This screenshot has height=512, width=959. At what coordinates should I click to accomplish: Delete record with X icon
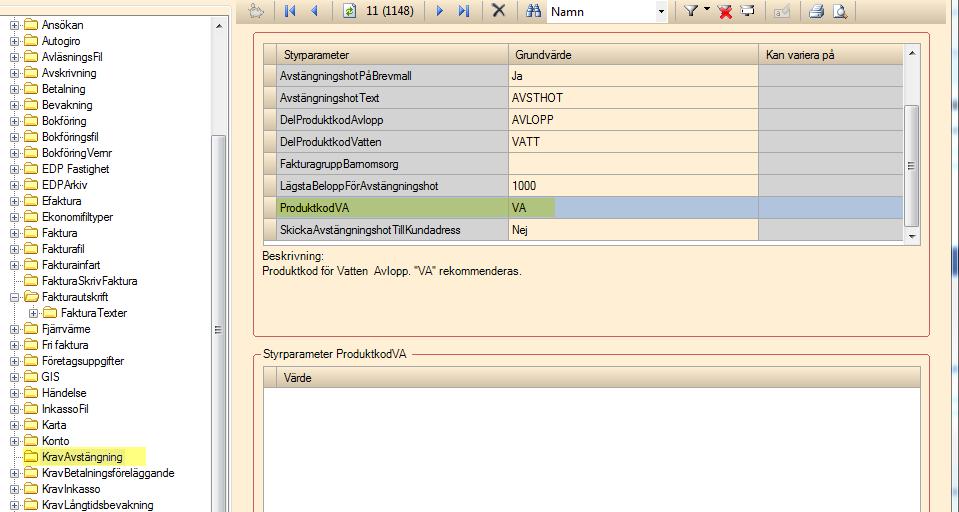click(499, 10)
